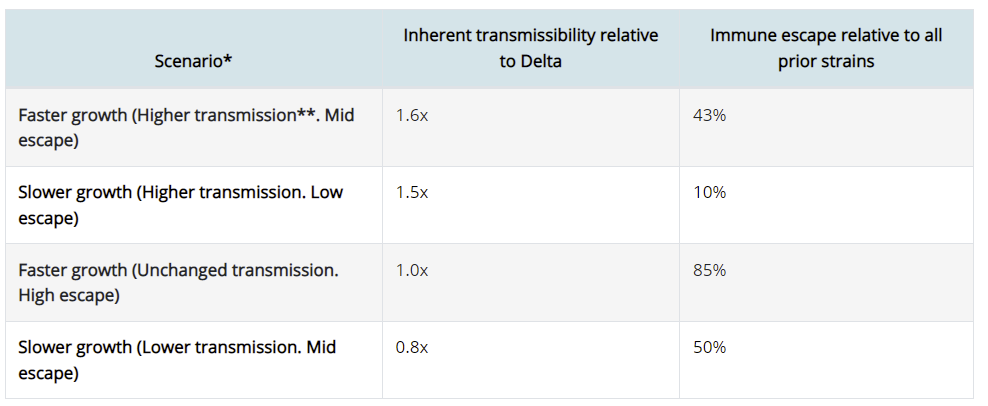988x406 pixels.
Task: Click the word Delta in the header
Action: (x=542, y=61)
